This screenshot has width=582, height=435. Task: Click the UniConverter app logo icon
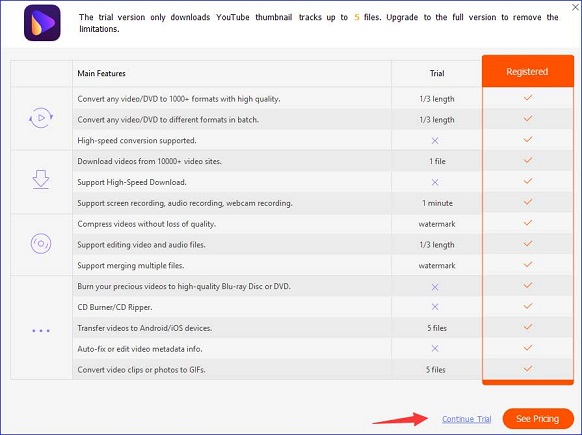click(42, 23)
